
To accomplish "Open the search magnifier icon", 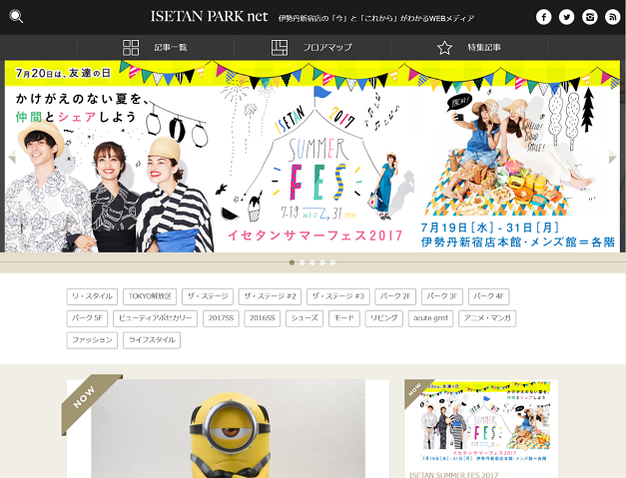I will coord(16,17).
